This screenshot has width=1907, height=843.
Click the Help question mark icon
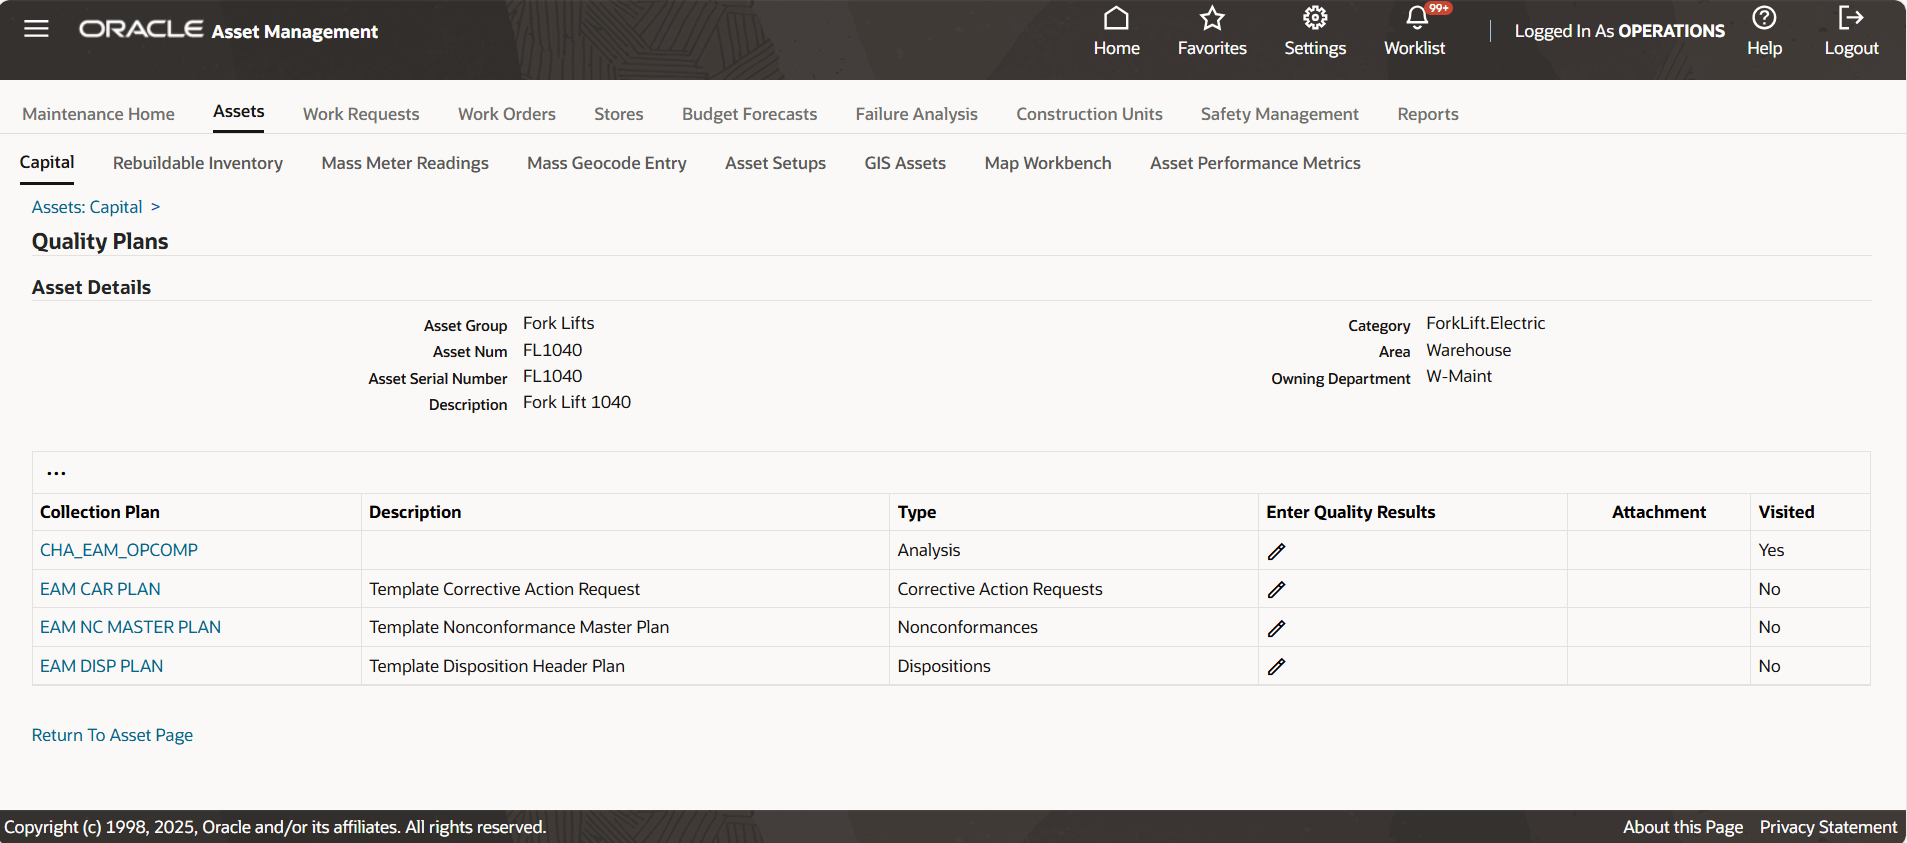[1764, 19]
